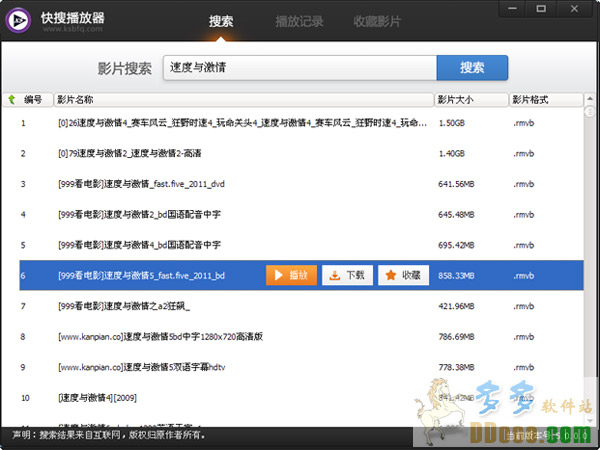Screen dimensions: 600x450
Task: Select row 5 速度与激情4_bd国语配音中字
Action: (302, 245)
